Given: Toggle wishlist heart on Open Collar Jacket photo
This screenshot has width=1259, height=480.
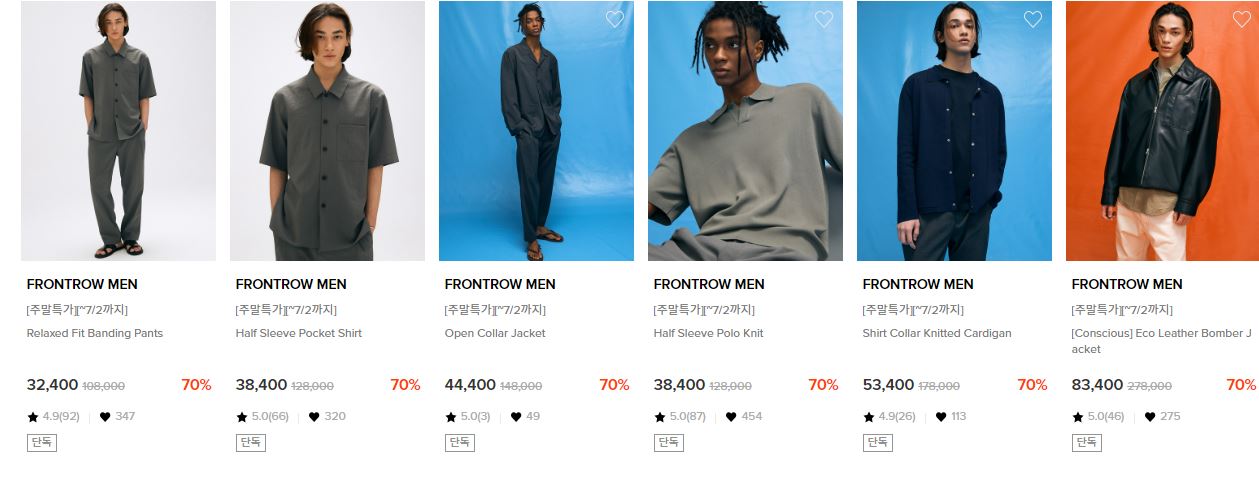Looking at the screenshot, I should [615, 19].
